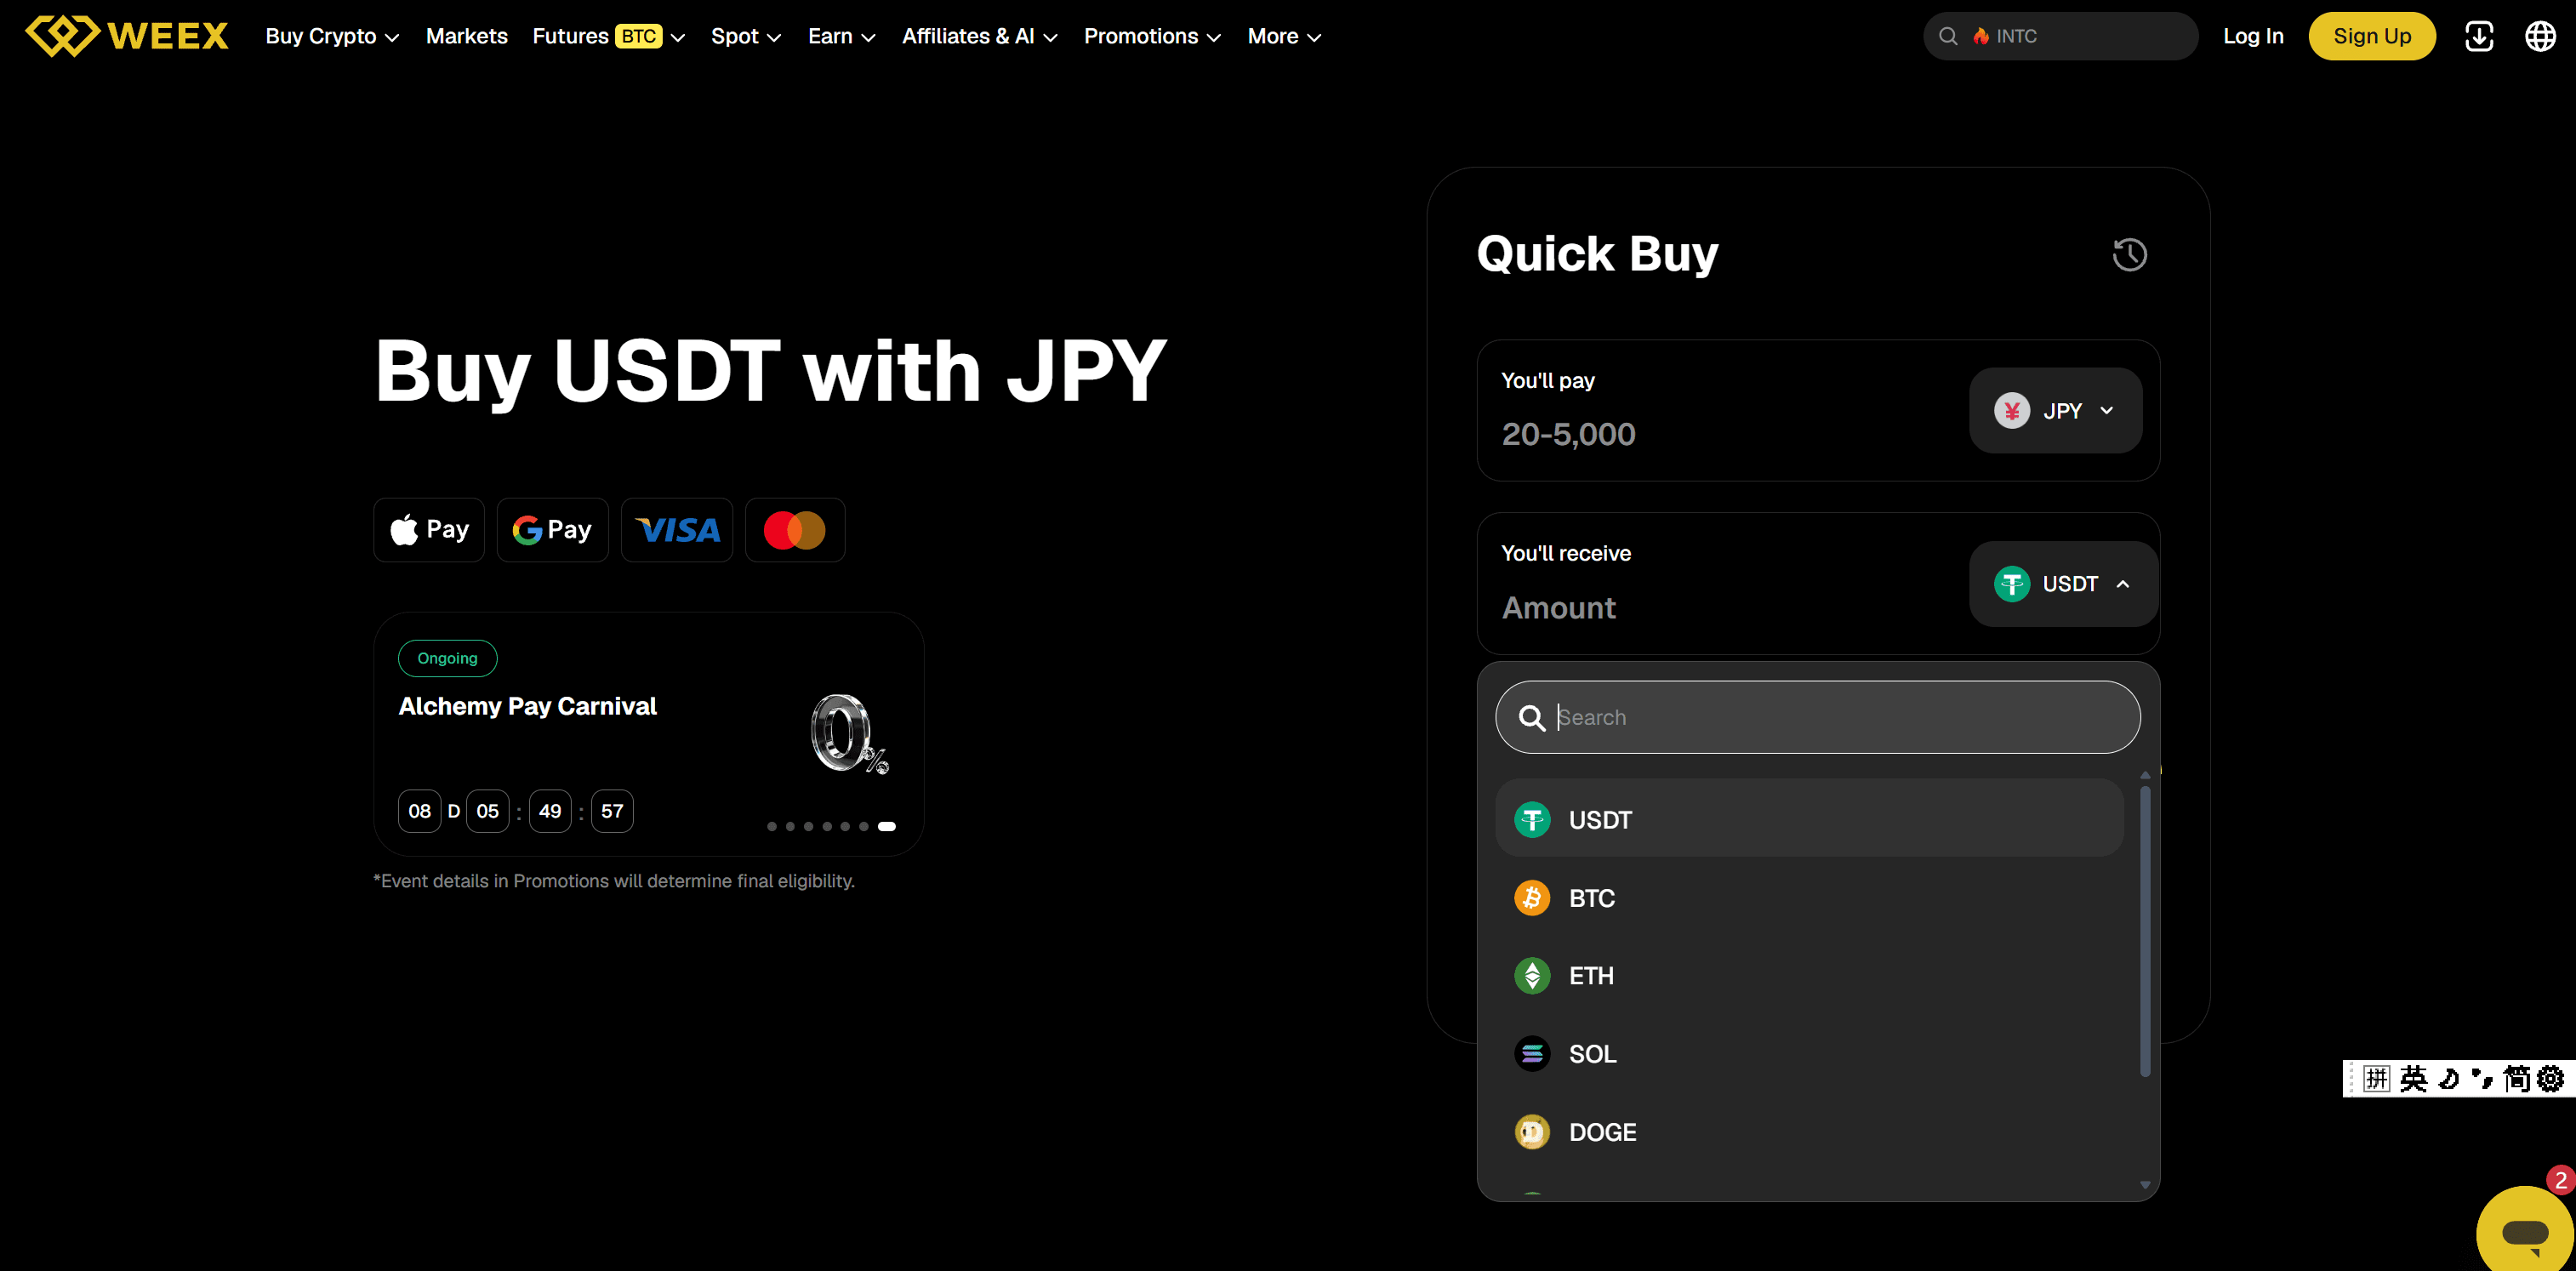Screen dimensions: 2576x1271
Task: Click the USDT Tether icon in list
Action: tap(1532, 820)
